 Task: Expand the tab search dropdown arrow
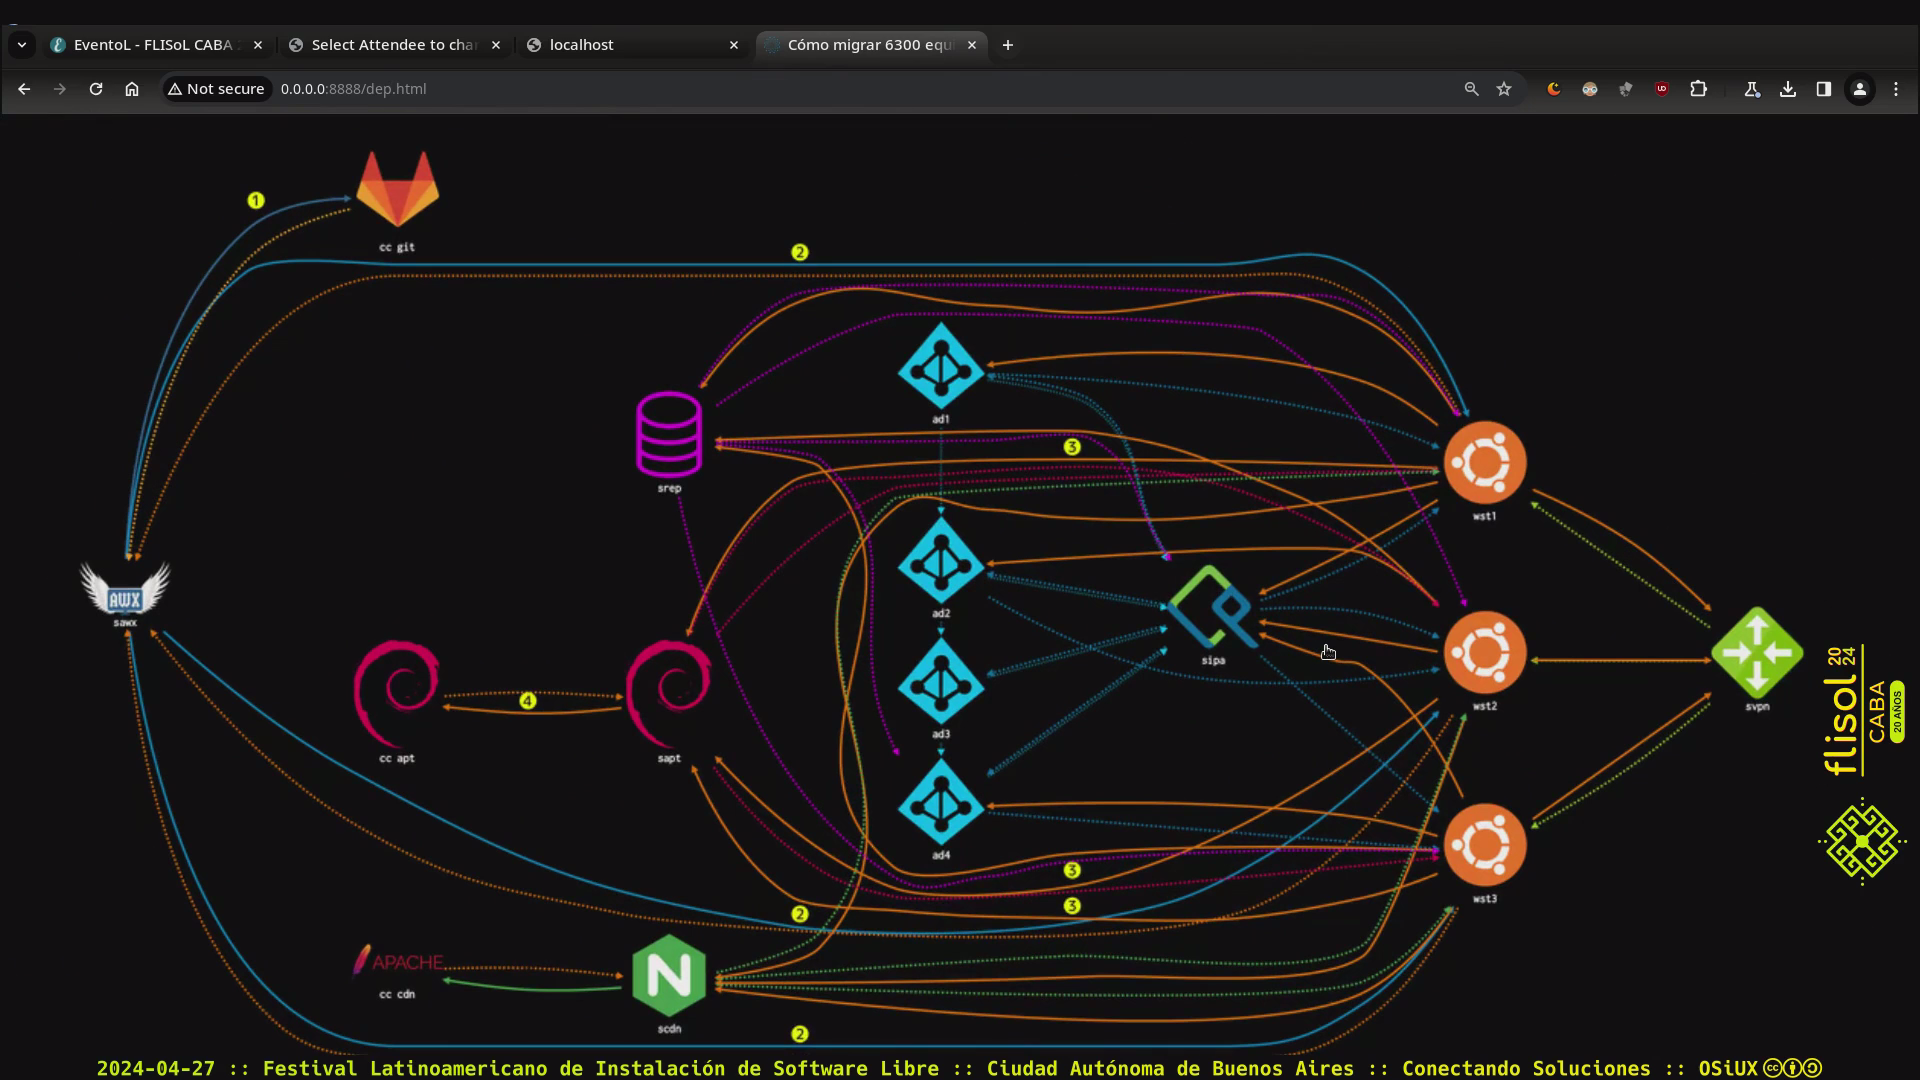click(21, 45)
